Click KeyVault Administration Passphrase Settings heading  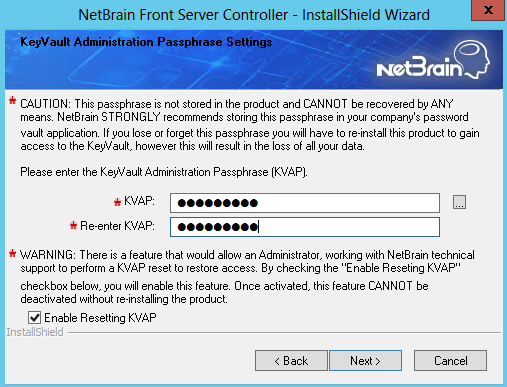(146, 42)
